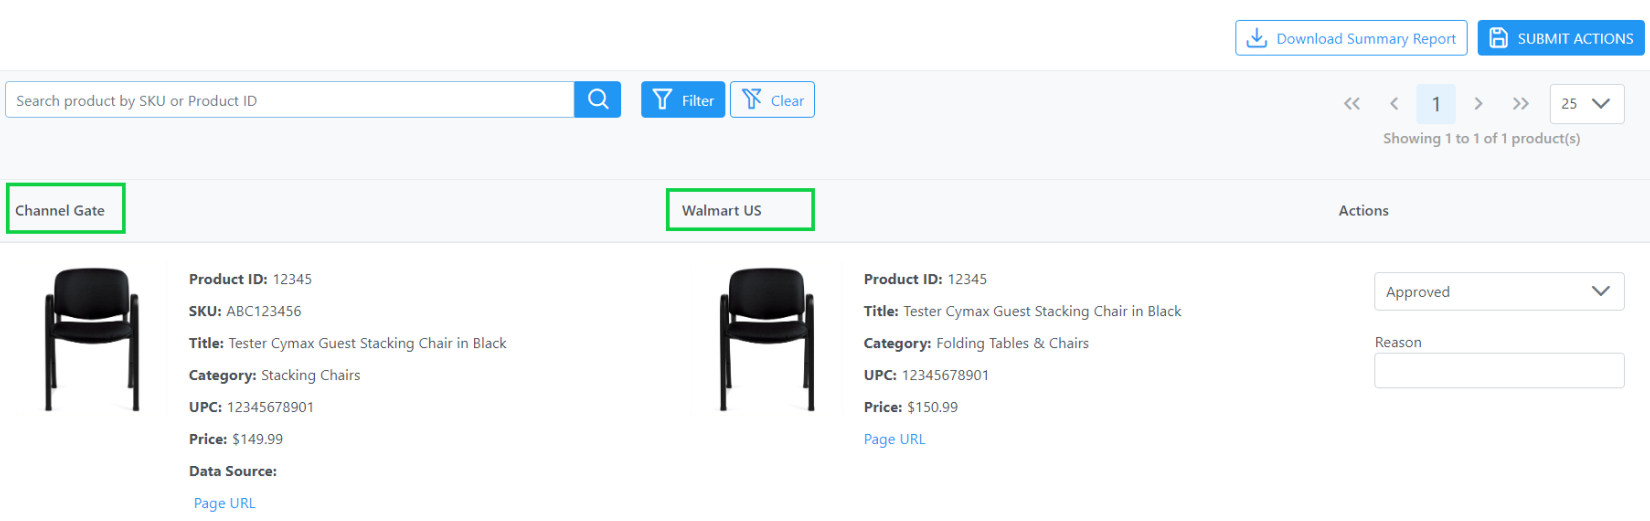Click the Channel Gate chair thumbnail
This screenshot has height=521, width=1650.
click(x=92, y=339)
